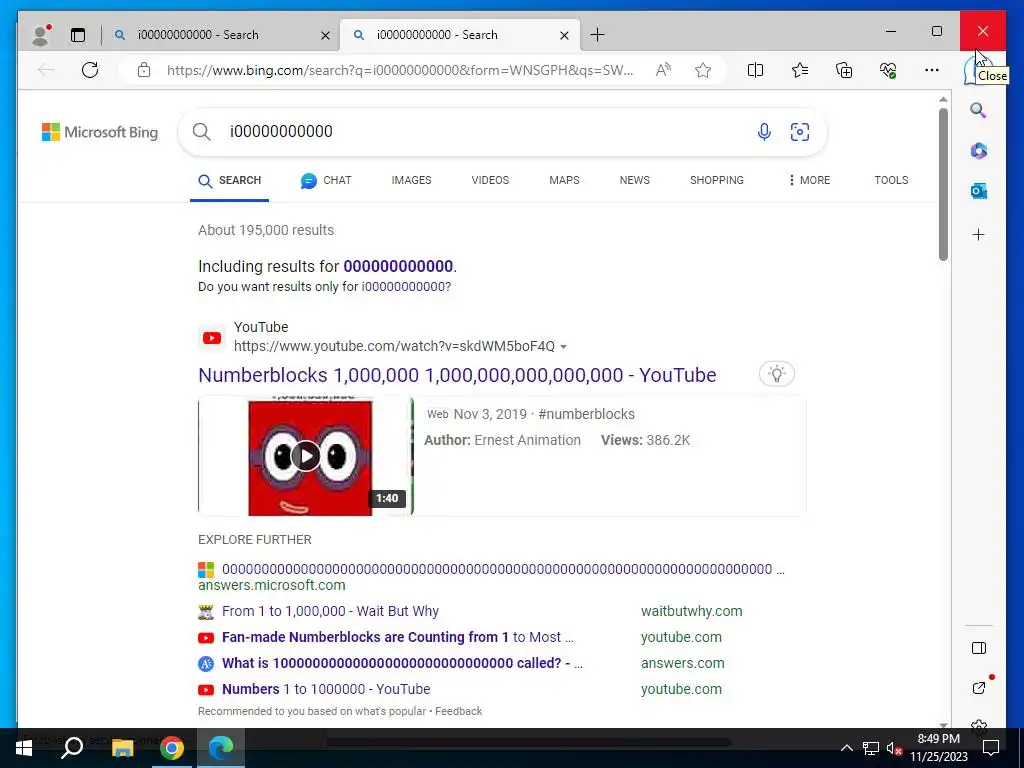Click the address bar URL
Screen dimensions: 1024x768
tap(400, 71)
